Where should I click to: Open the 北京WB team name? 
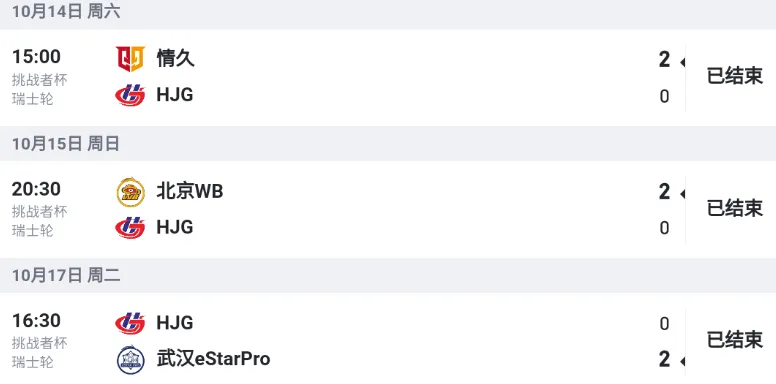(x=190, y=191)
